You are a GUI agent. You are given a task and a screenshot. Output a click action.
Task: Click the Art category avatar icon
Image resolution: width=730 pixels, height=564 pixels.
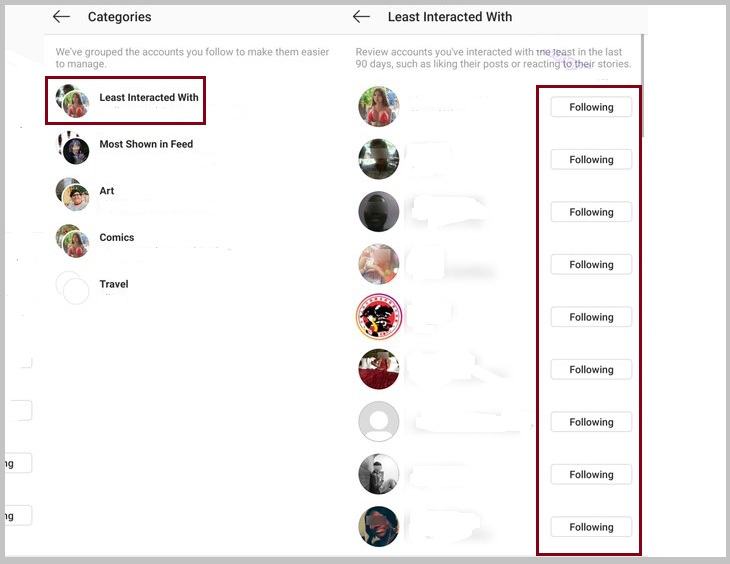73,194
